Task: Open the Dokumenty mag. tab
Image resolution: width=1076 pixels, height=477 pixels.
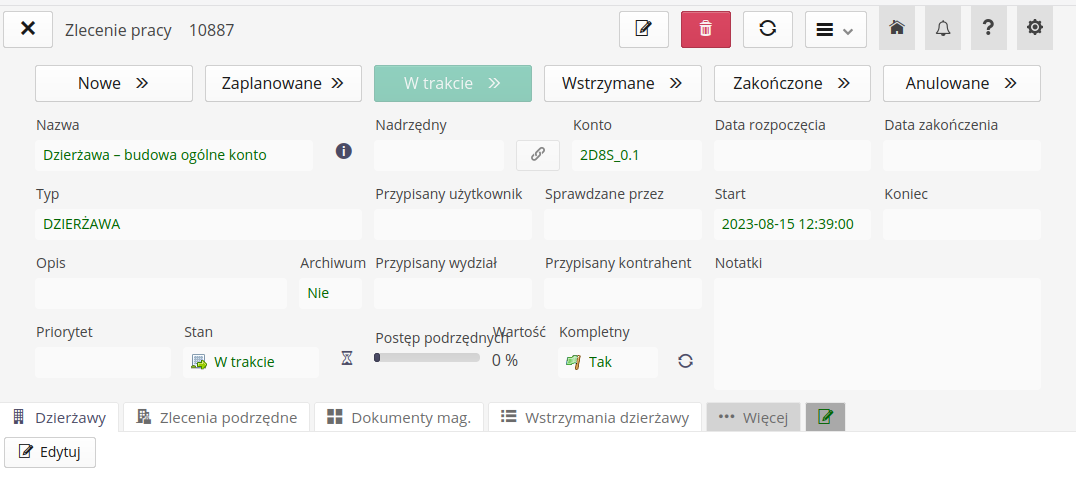Action: click(399, 417)
